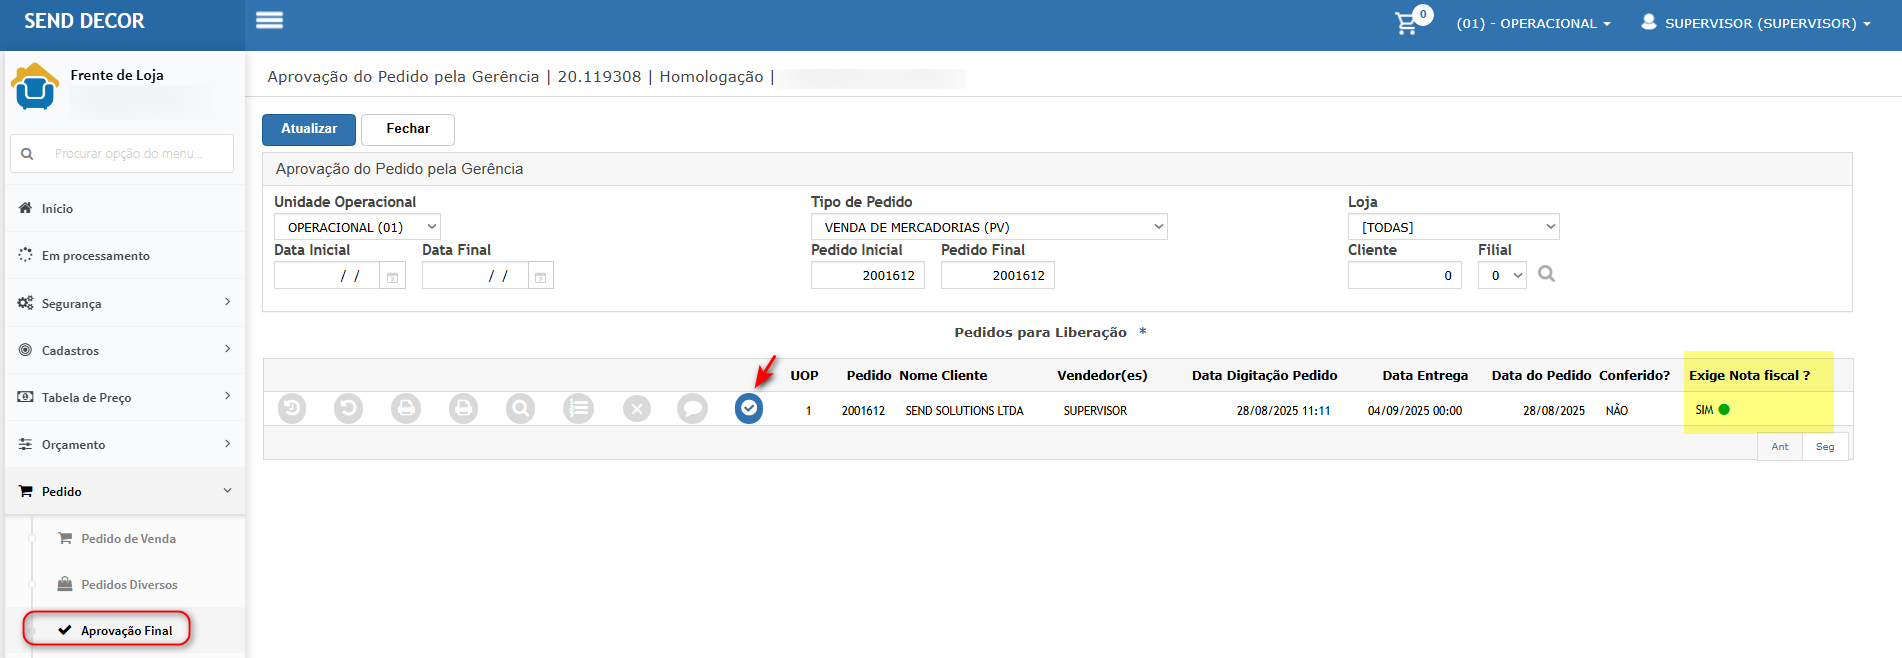
Task: Click the grey X cancel icon in order row
Action: pyautogui.click(x=637, y=408)
